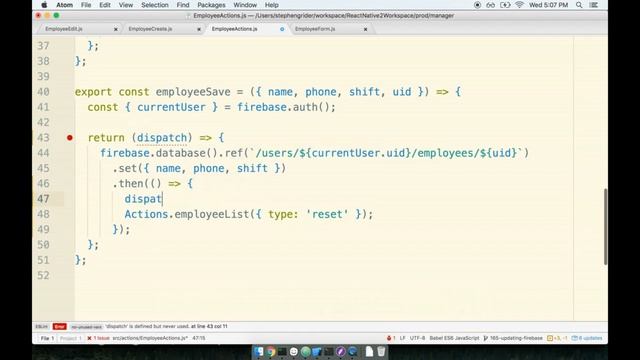The width and height of the screenshot is (640, 360).
Task: Click the red lint error dot on line 43
Action: (70, 138)
